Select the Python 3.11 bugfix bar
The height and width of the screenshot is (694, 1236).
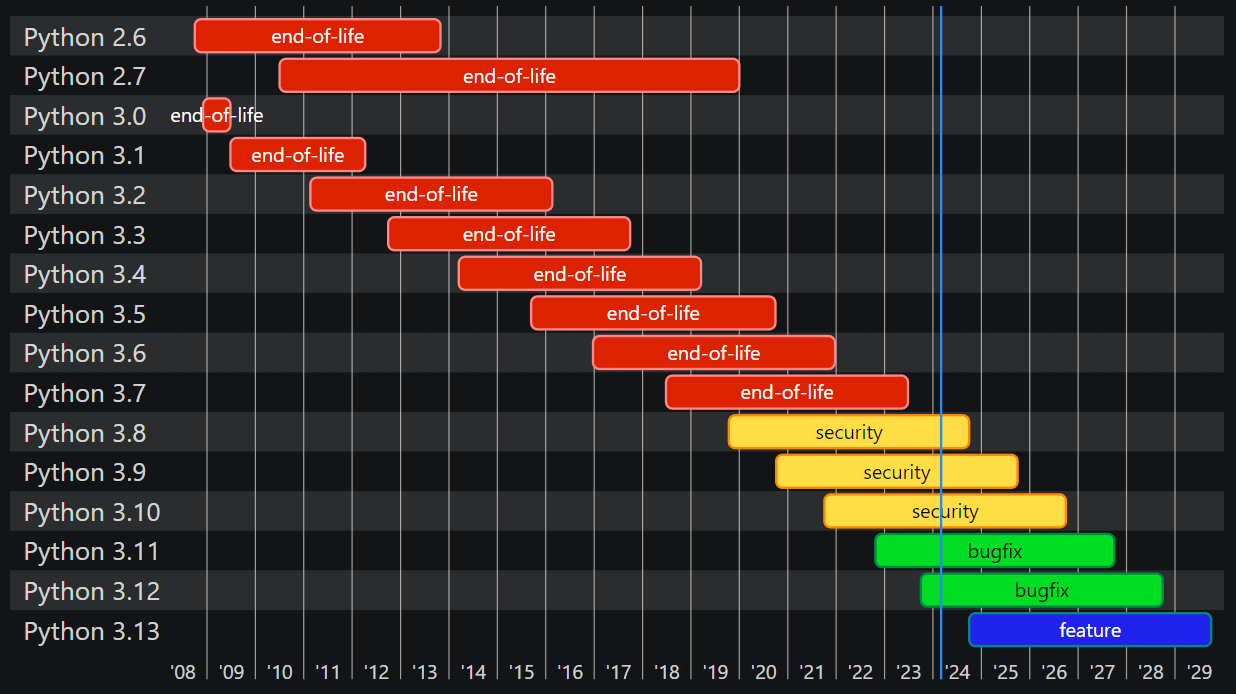[995, 551]
